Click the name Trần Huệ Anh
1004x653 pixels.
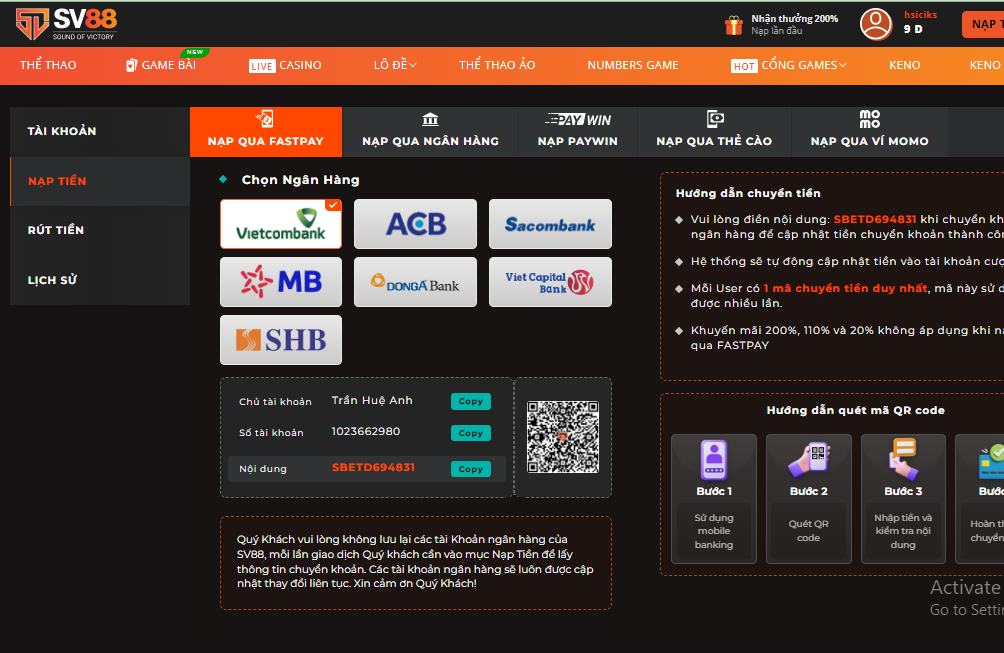(x=372, y=400)
